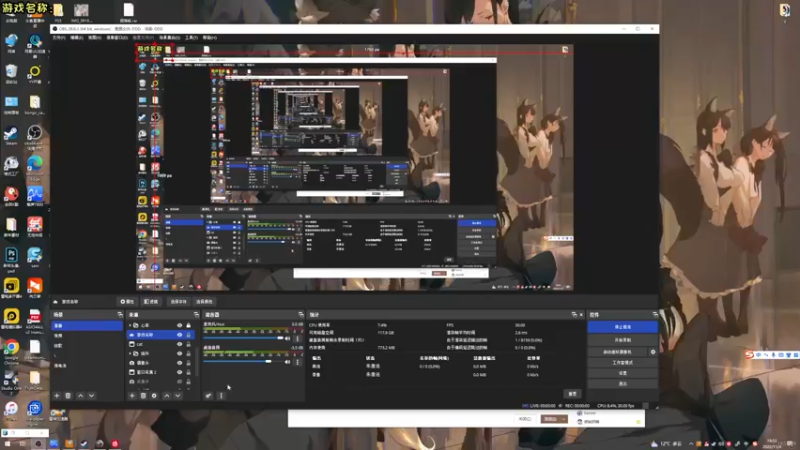The image size is (800, 450).
Task: Open dropdown arrow on brown button below OBS
Action: [563, 419]
